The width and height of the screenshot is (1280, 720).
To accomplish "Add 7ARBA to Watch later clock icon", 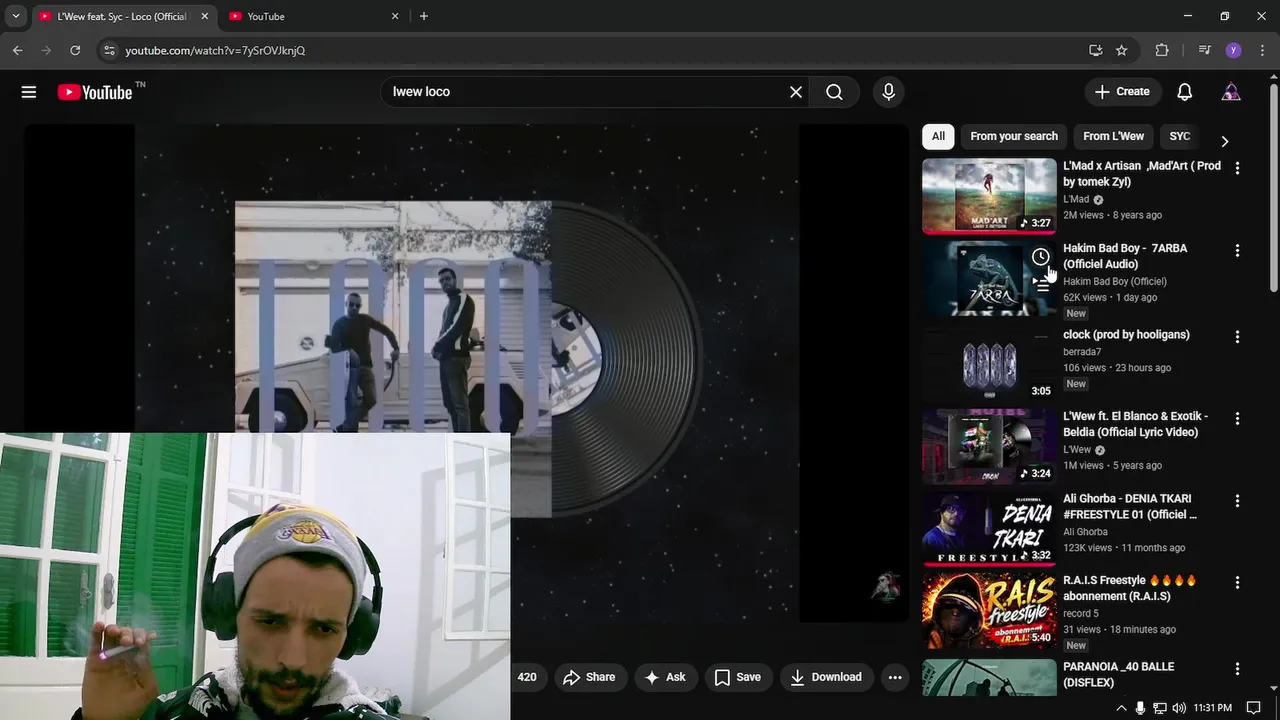I will [1041, 257].
